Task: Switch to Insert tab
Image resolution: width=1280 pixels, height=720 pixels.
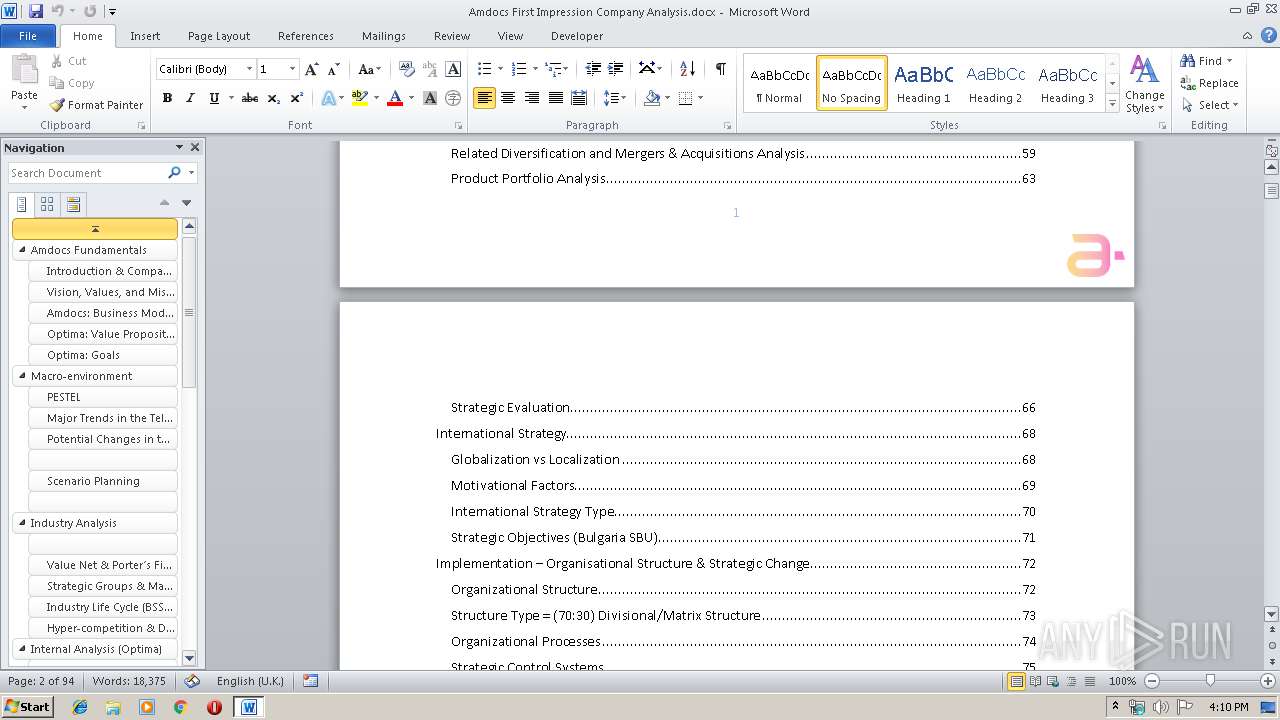Action: (145, 36)
